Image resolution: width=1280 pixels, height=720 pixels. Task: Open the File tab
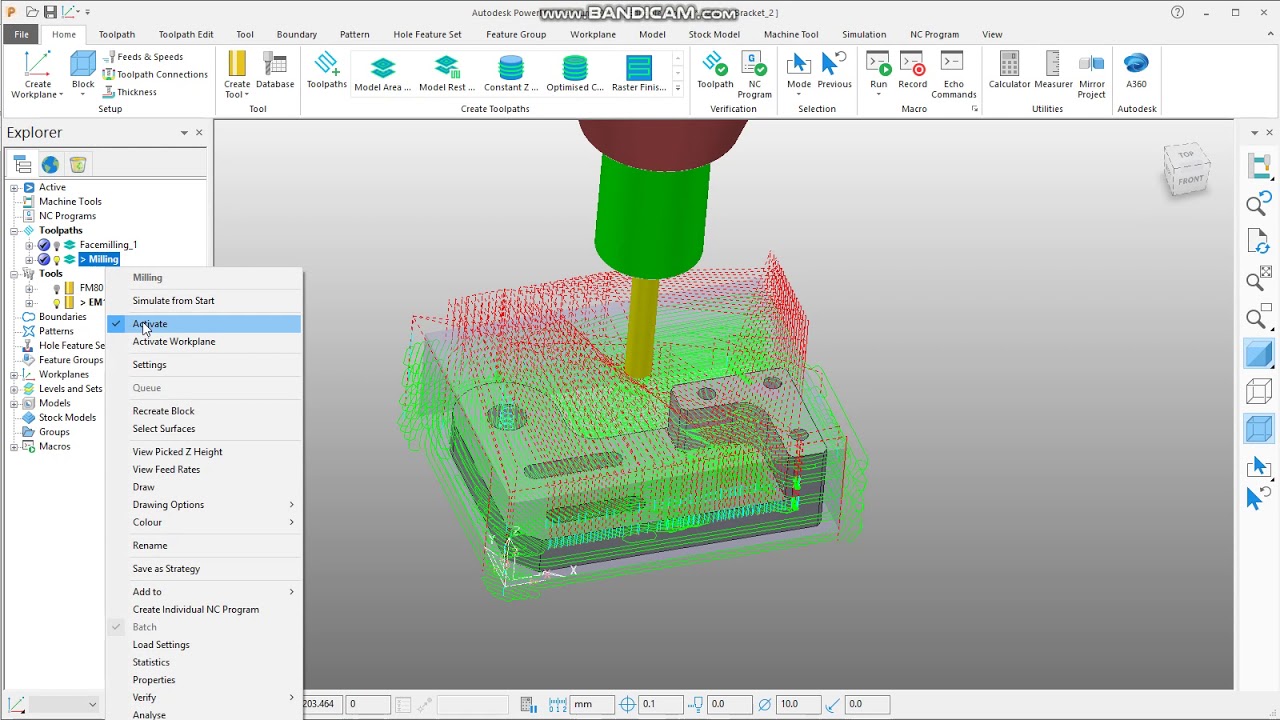coord(21,34)
